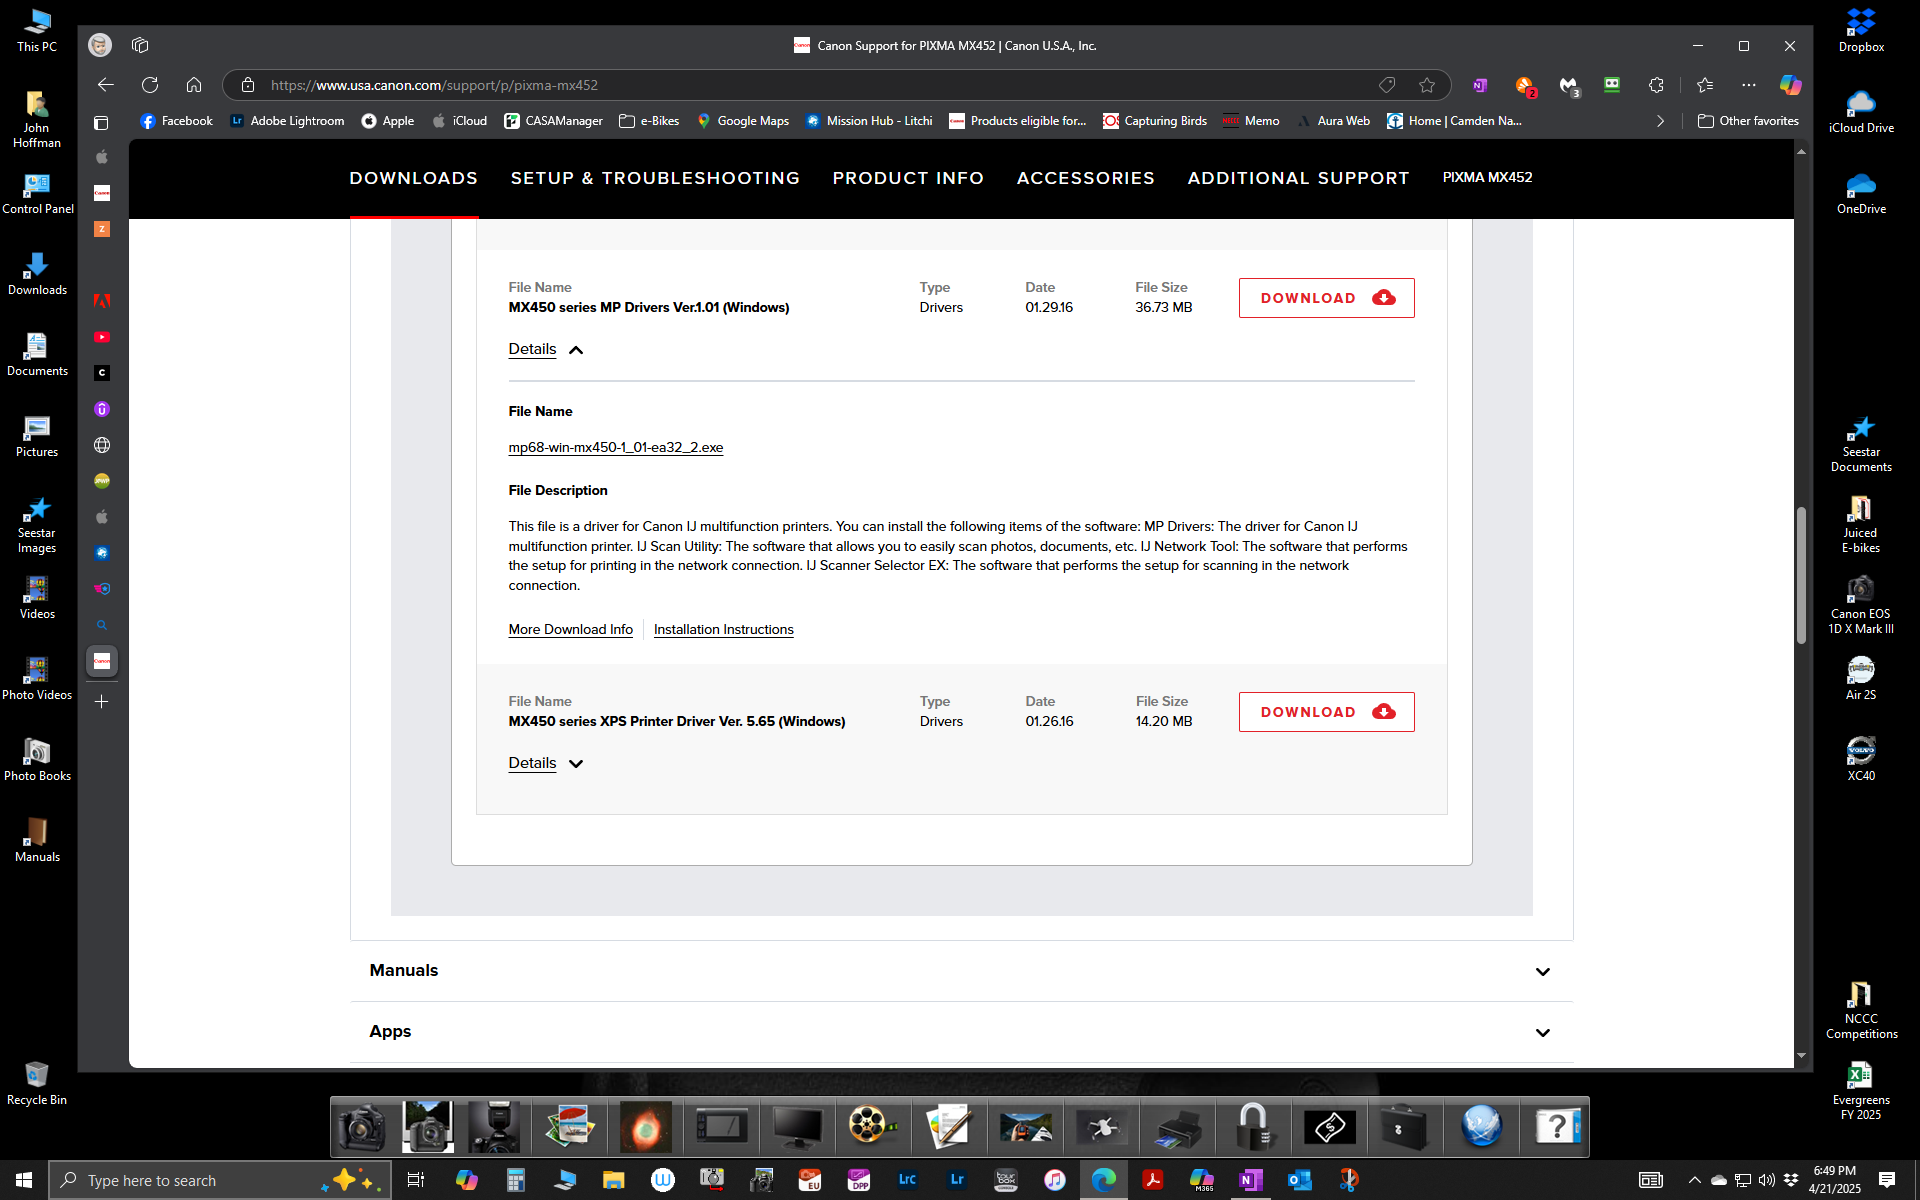Collapse Details for MP Drivers

pyautogui.click(x=546, y=349)
